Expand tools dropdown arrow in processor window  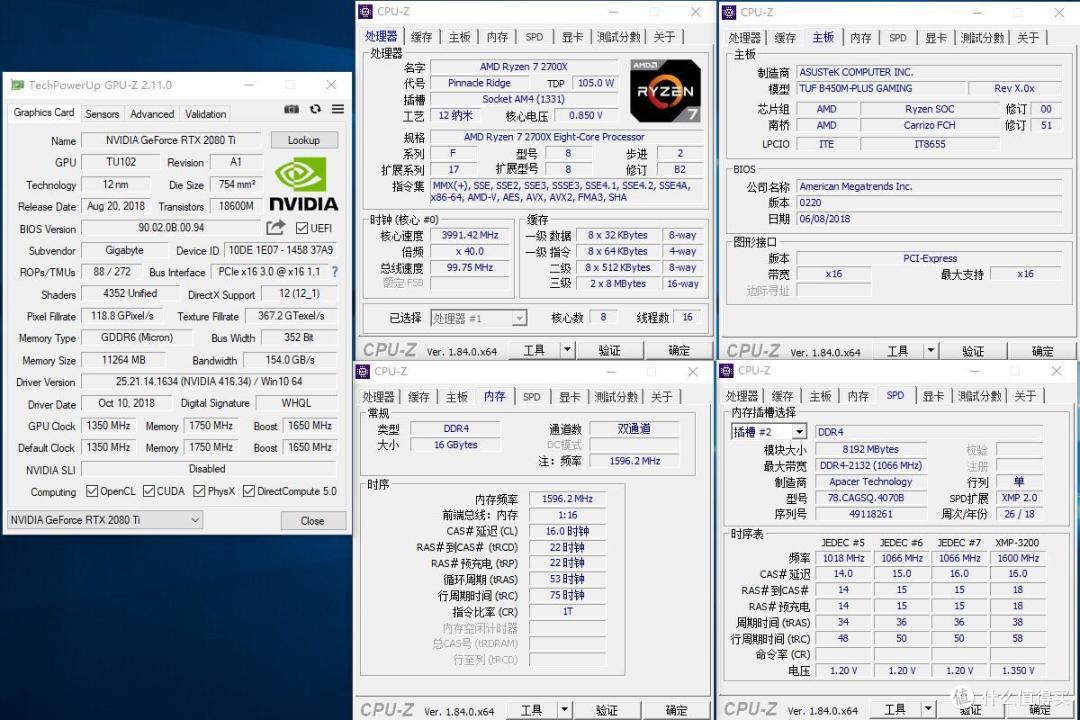tap(567, 350)
